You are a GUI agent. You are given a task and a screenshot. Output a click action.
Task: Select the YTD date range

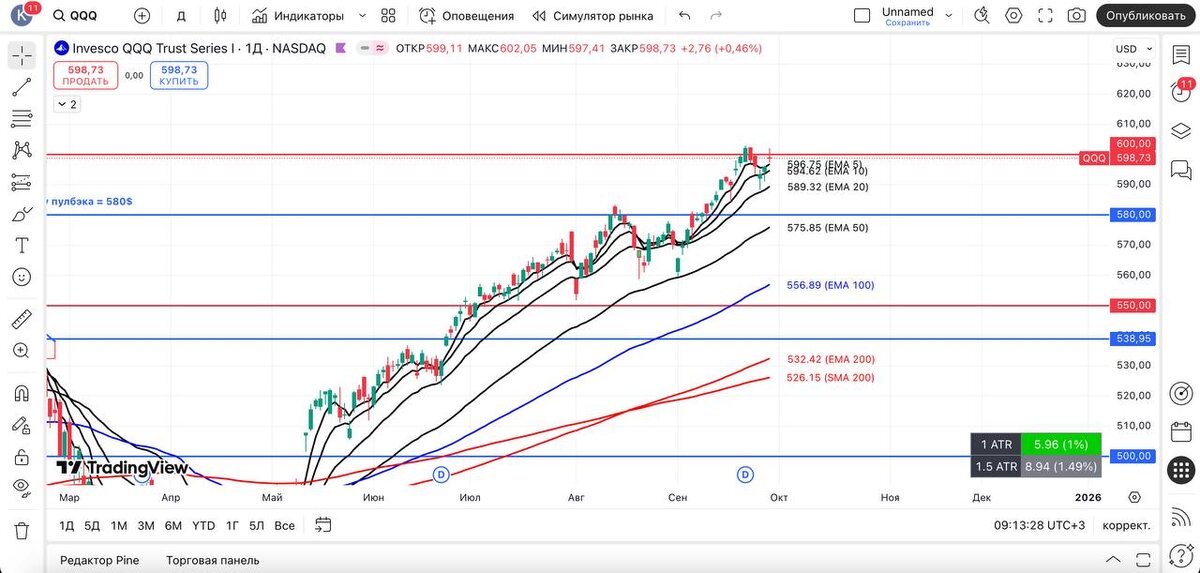coord(203,525)
